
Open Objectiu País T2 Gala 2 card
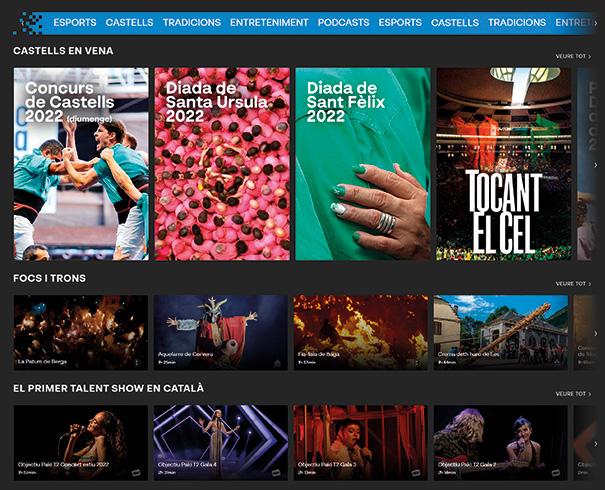coord(500,443)
